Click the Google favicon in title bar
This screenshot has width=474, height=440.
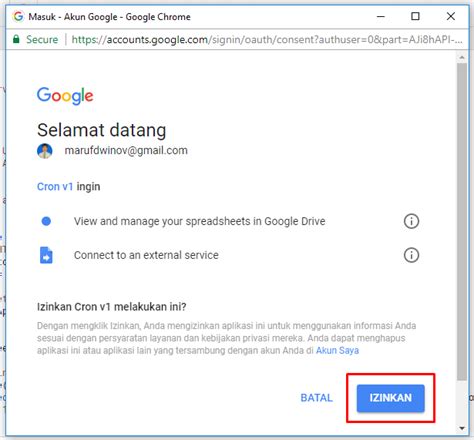coord(18,16)
